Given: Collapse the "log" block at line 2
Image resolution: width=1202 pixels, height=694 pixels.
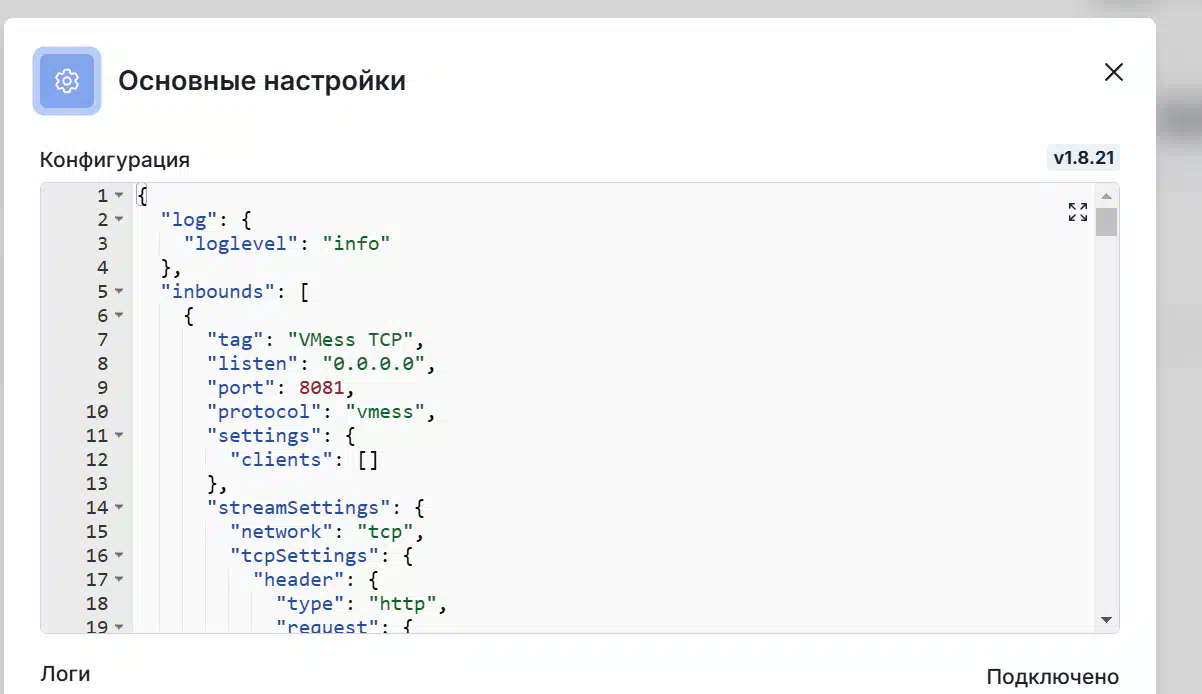Looking at the screenshot, I should pyautogui.click(x=119, y=219).
